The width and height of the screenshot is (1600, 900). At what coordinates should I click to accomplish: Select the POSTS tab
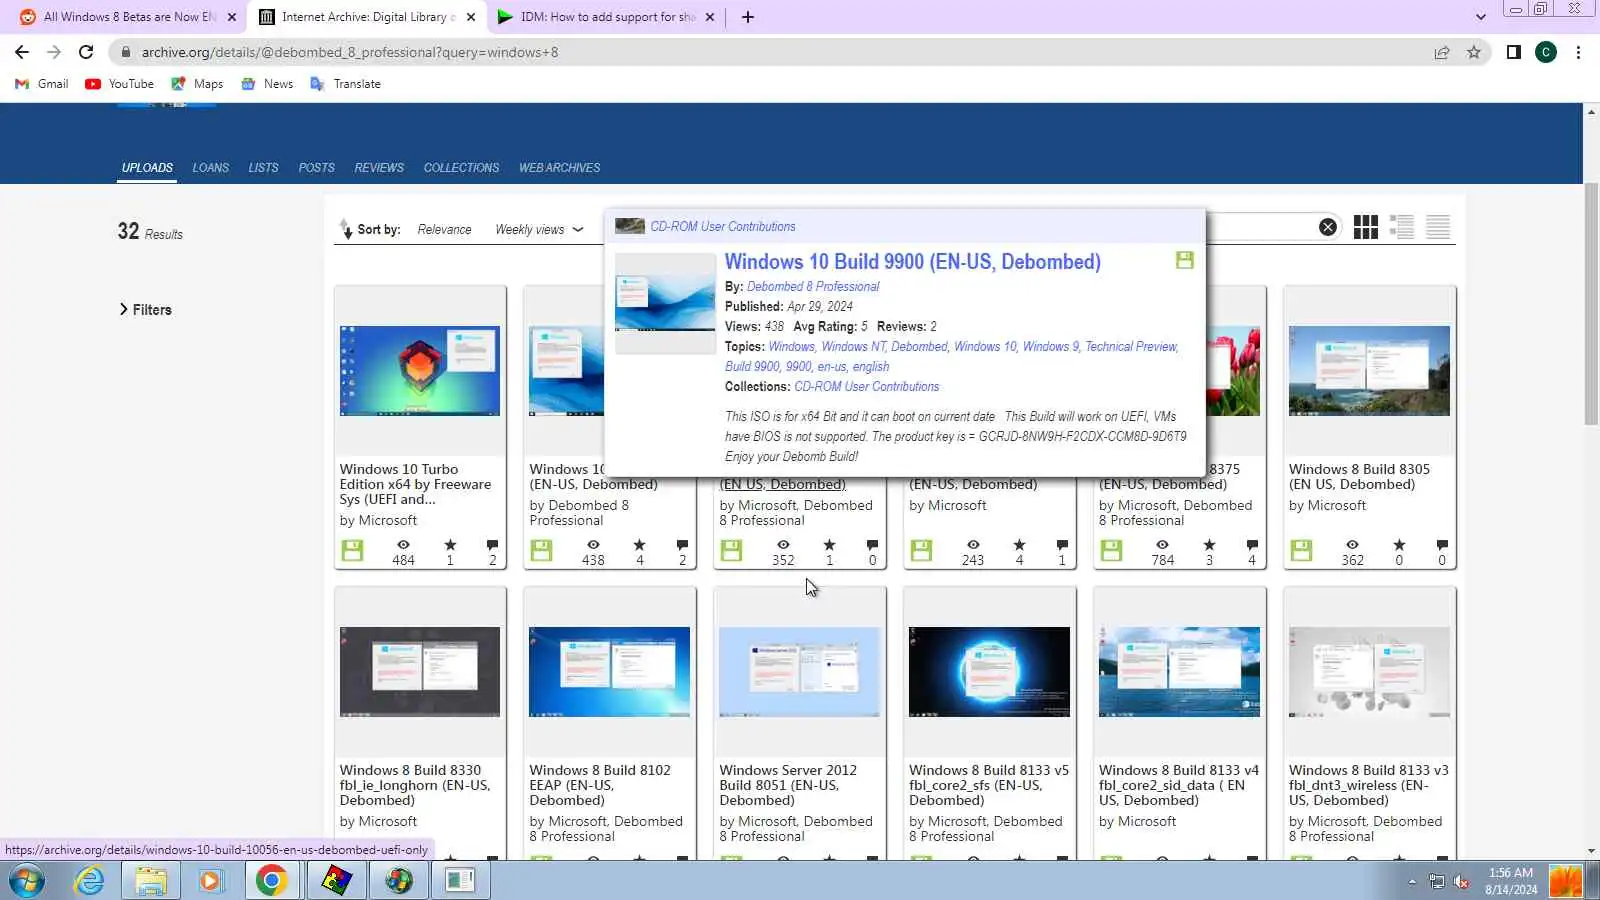coord(317,168)
